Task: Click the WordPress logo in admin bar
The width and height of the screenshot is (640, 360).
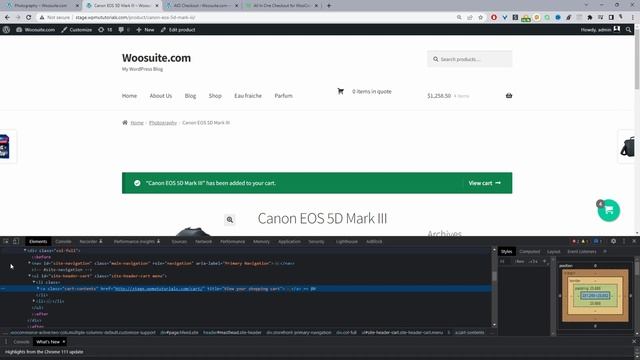Action: point(6,29)
